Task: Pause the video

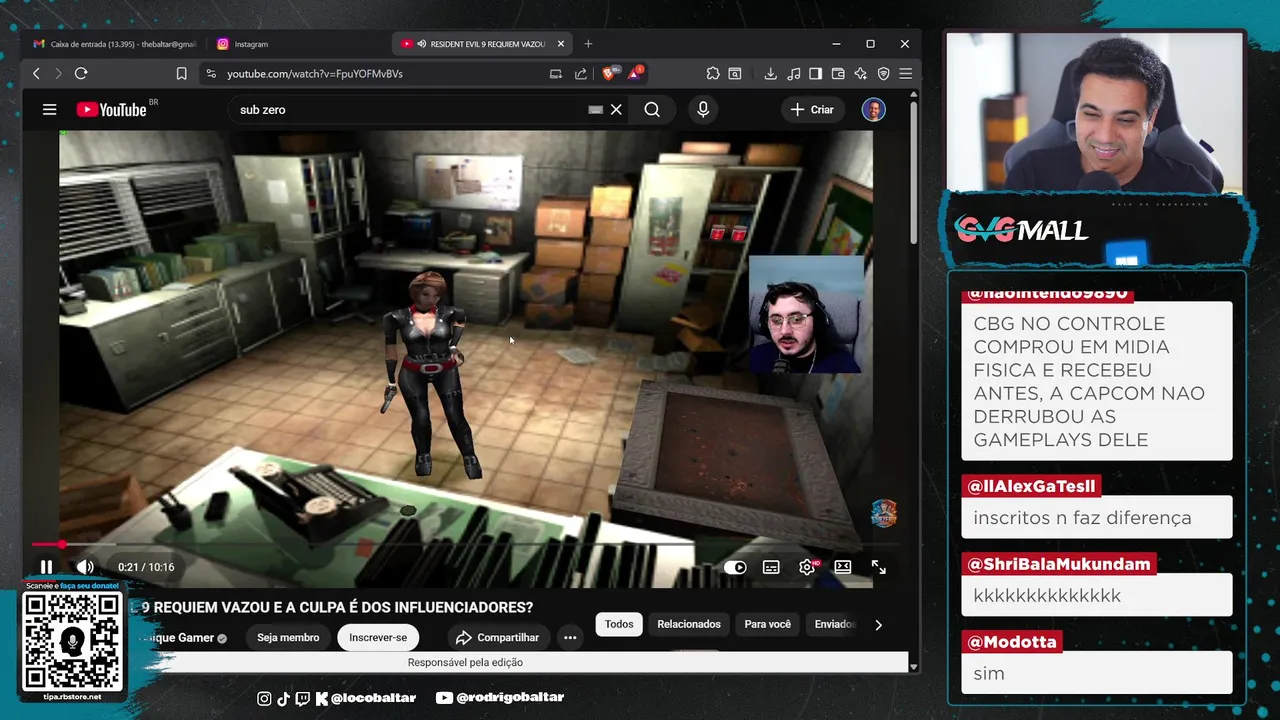Action: click(46, 567)
